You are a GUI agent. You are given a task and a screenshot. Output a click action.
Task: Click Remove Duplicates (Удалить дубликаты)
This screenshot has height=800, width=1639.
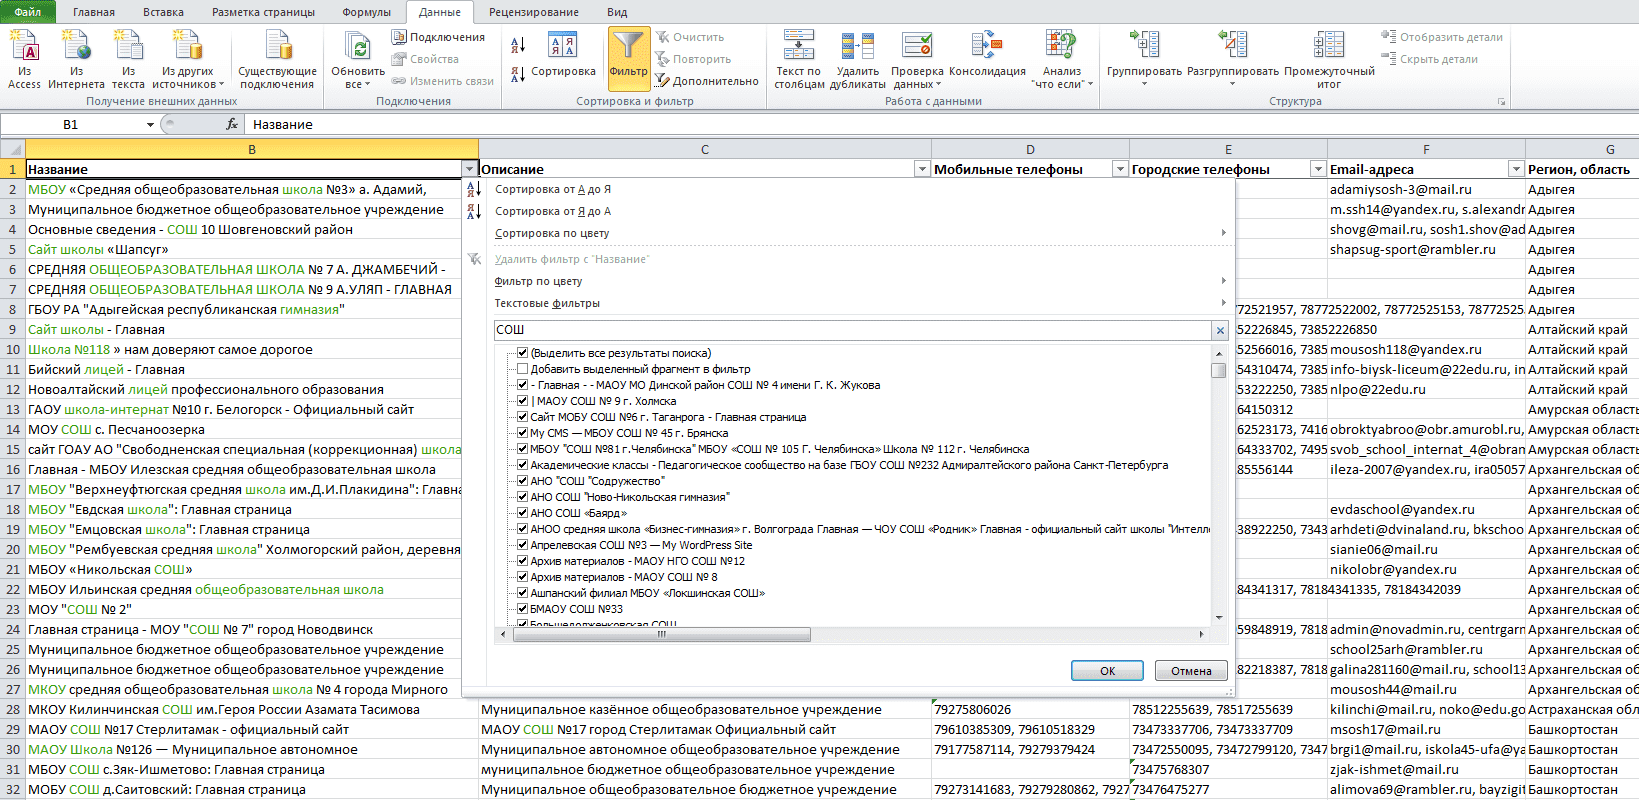858,60
